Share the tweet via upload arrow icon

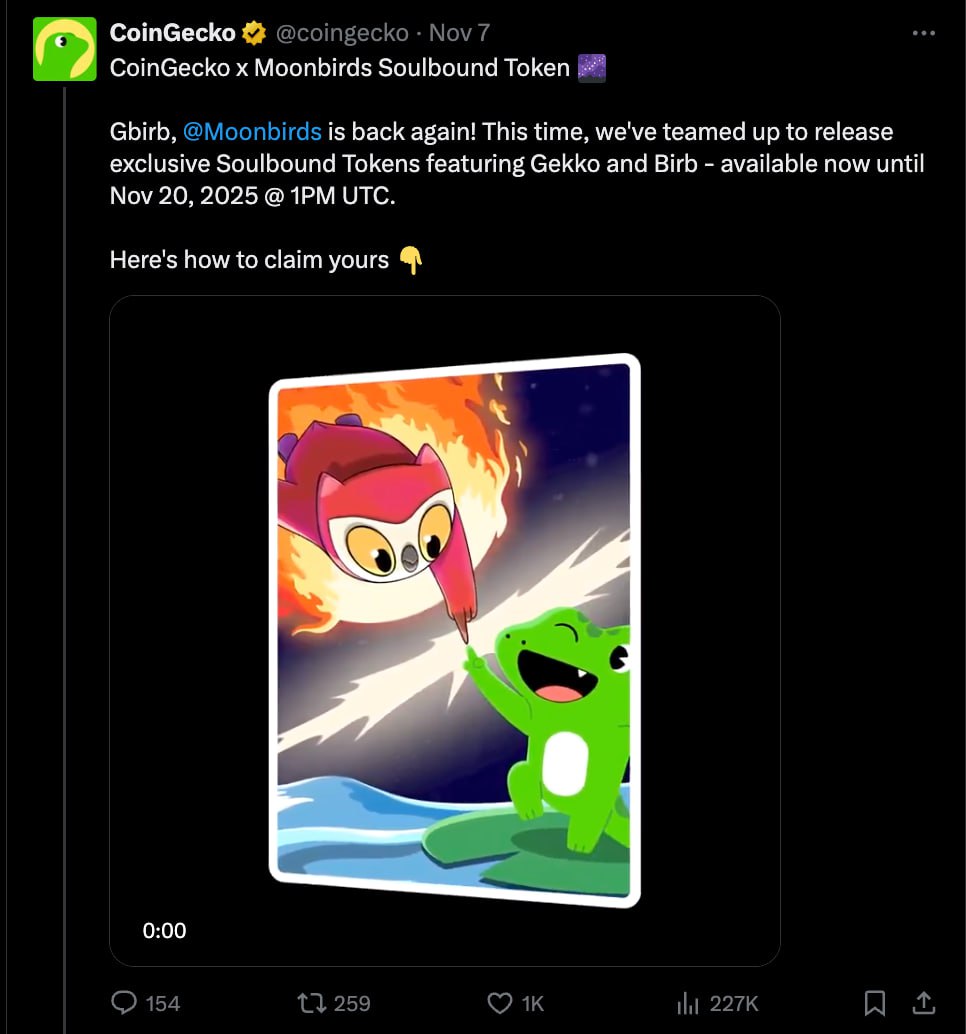click(x=925, y=1002)
